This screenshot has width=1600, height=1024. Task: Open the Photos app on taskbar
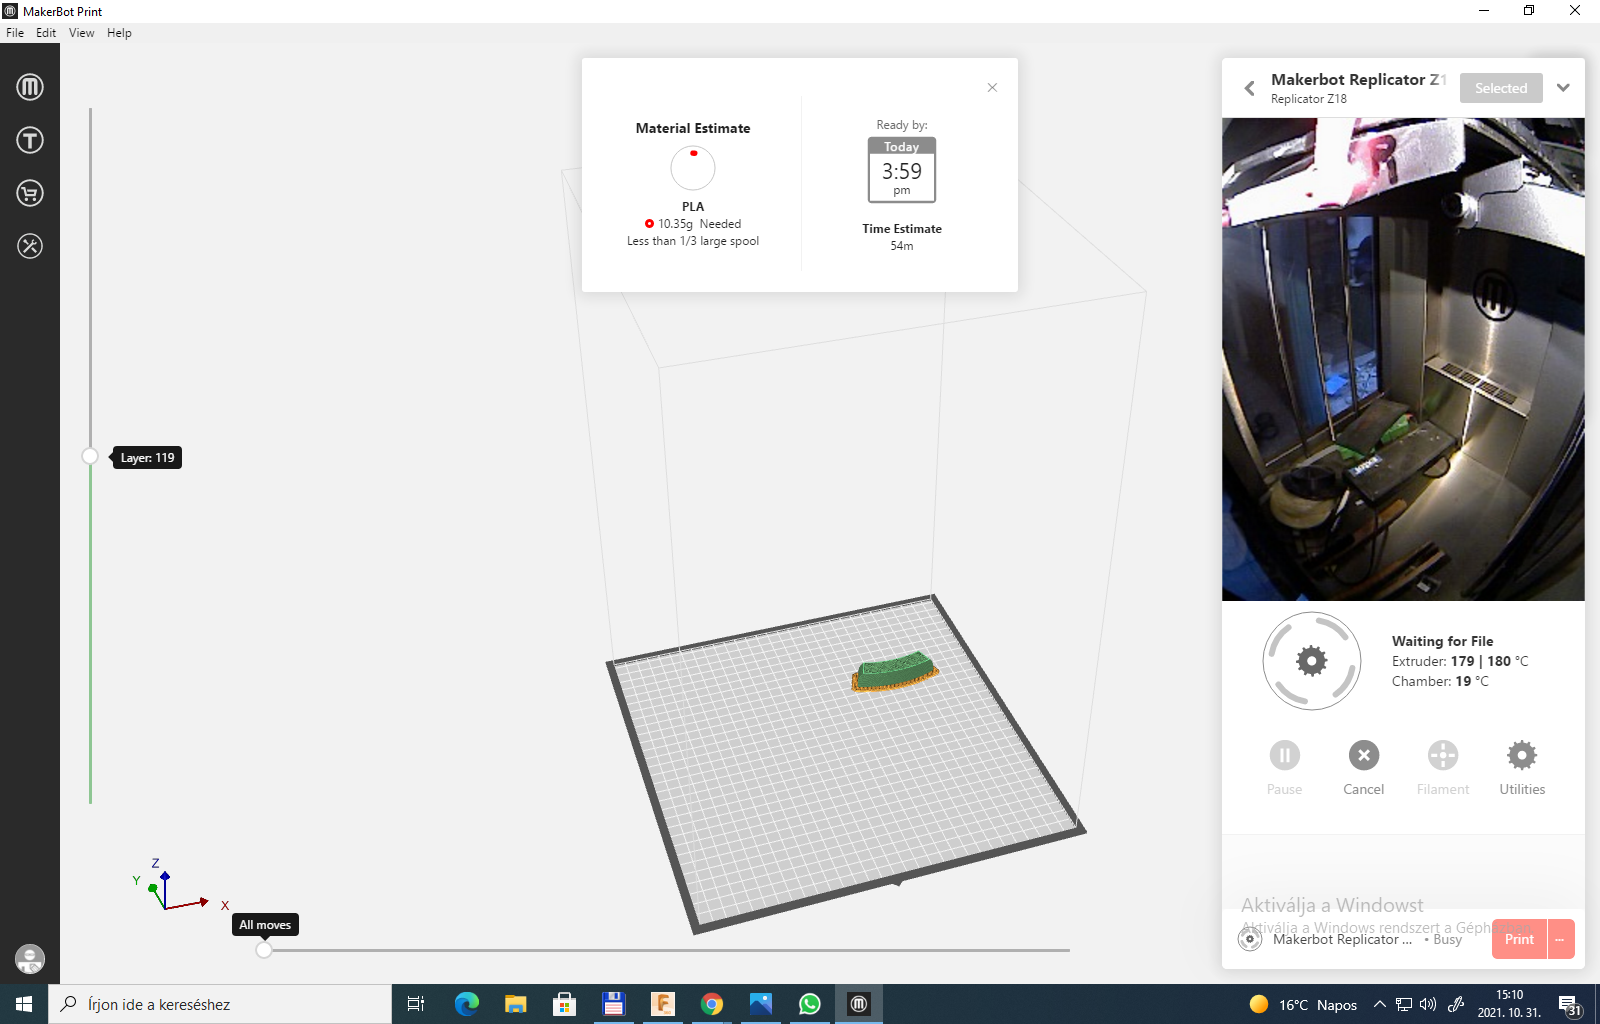pyautogui.click(x=760, y=1004)
